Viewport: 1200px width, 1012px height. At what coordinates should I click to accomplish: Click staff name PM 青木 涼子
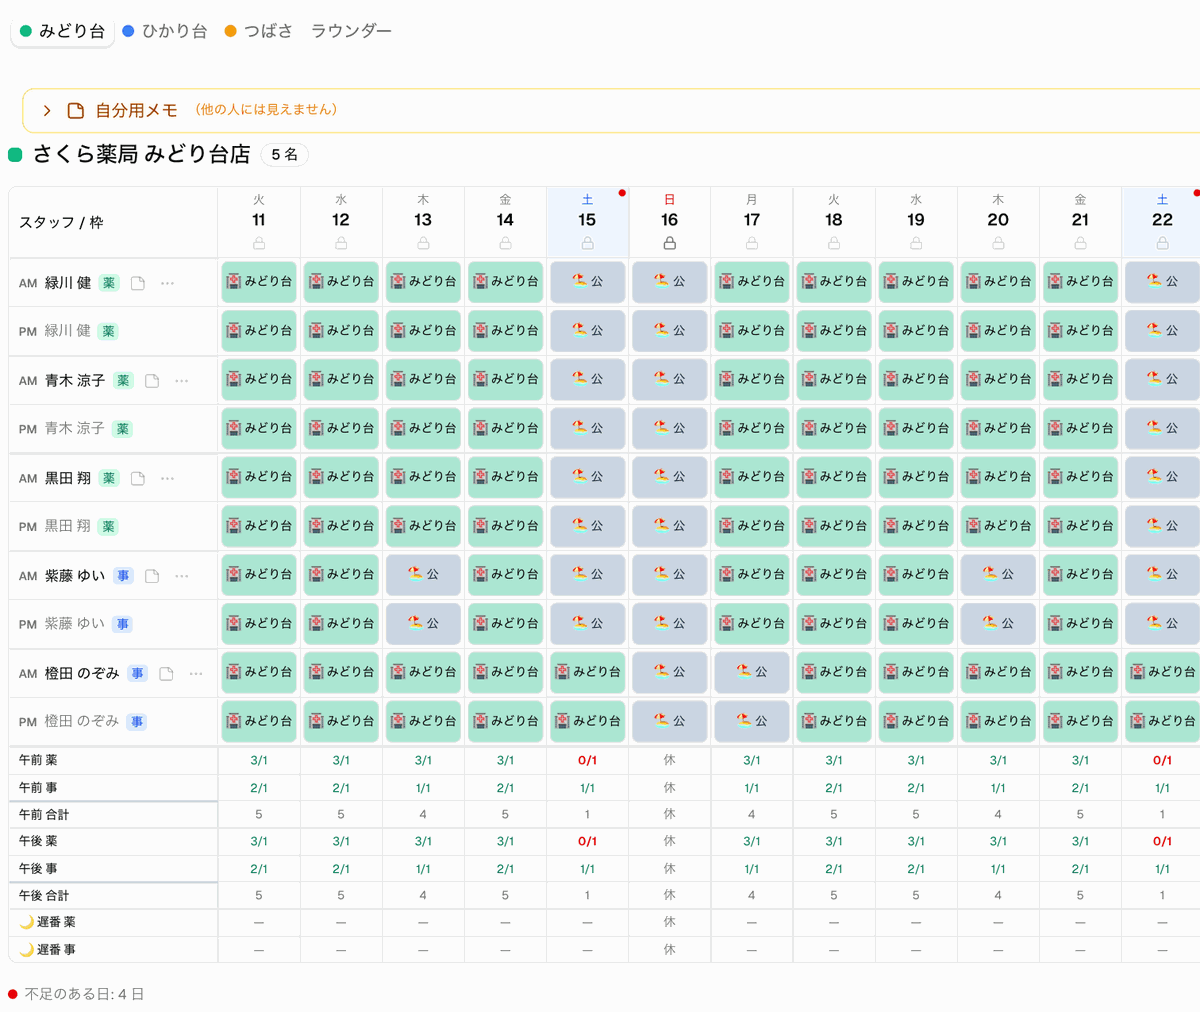point(75,429)
